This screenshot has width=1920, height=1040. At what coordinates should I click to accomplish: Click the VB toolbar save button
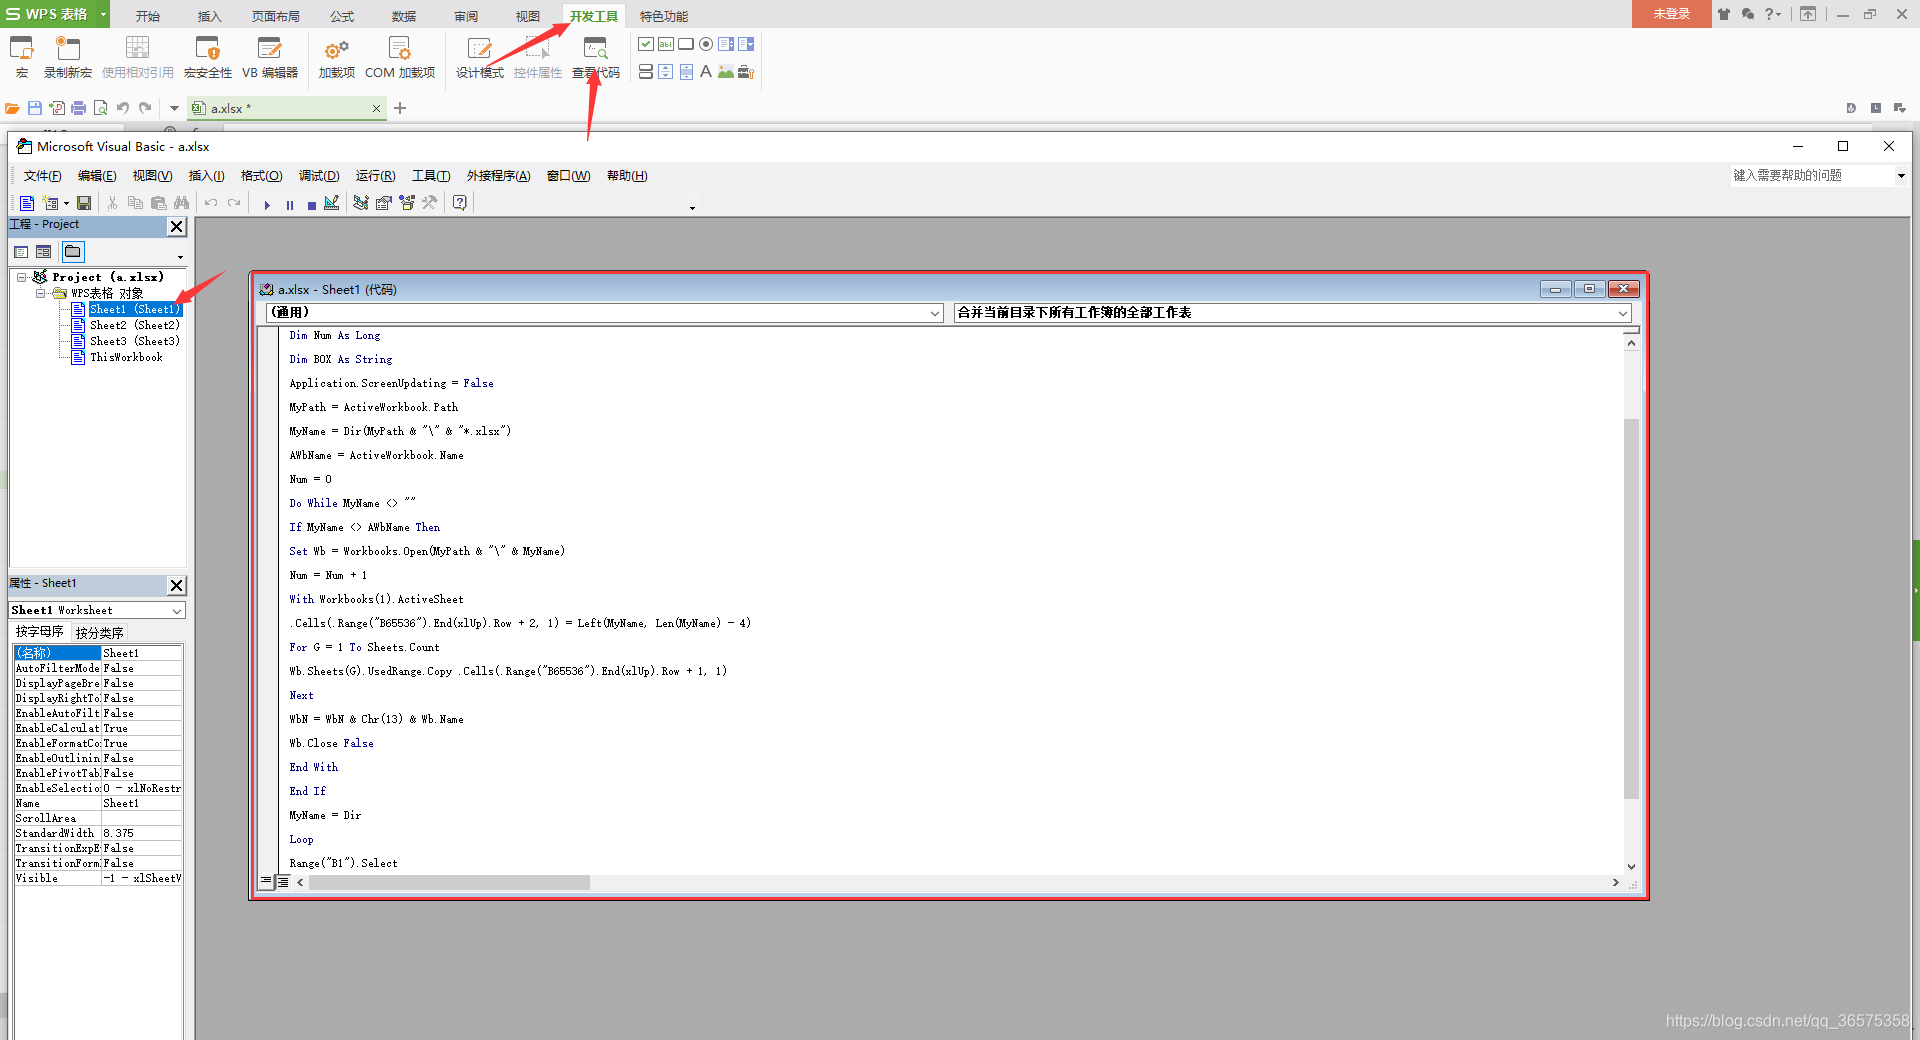[84, 203]
